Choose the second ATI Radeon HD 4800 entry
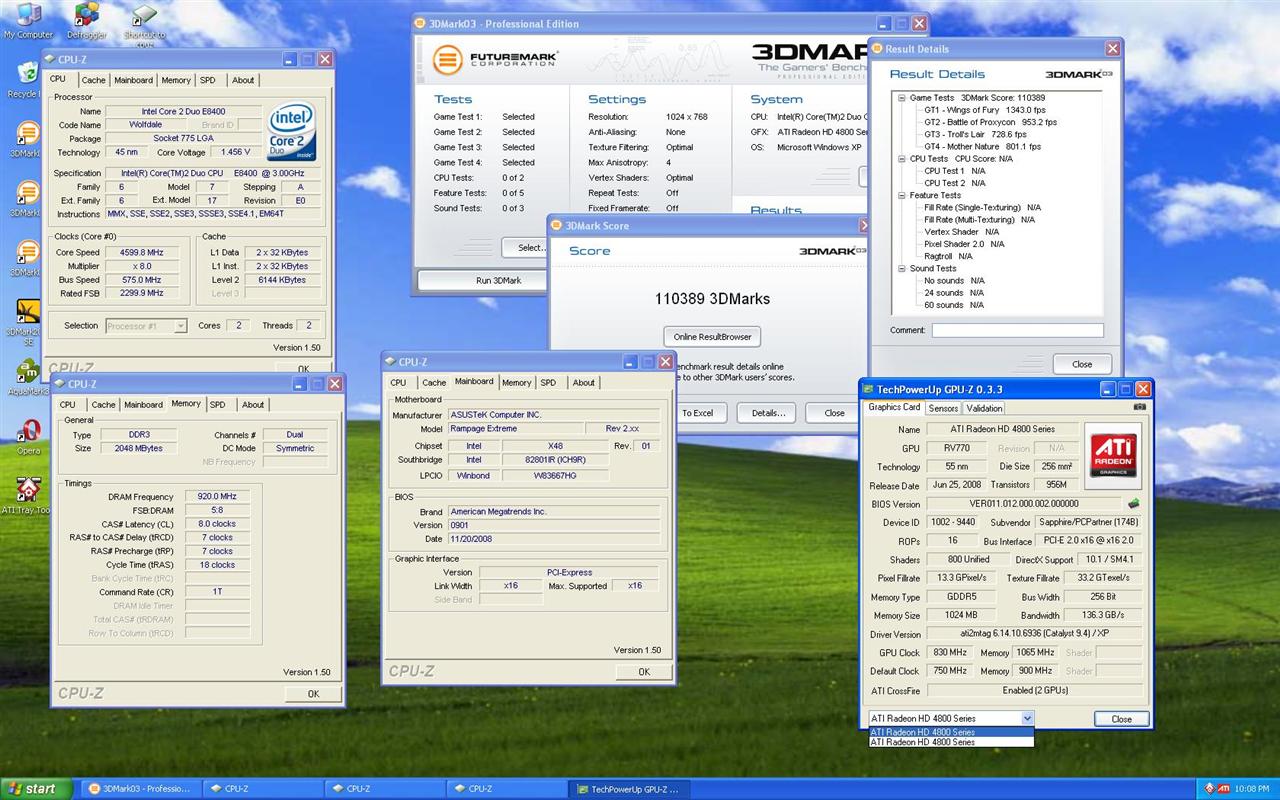The image size is (1280, 800). coord(951,742)
